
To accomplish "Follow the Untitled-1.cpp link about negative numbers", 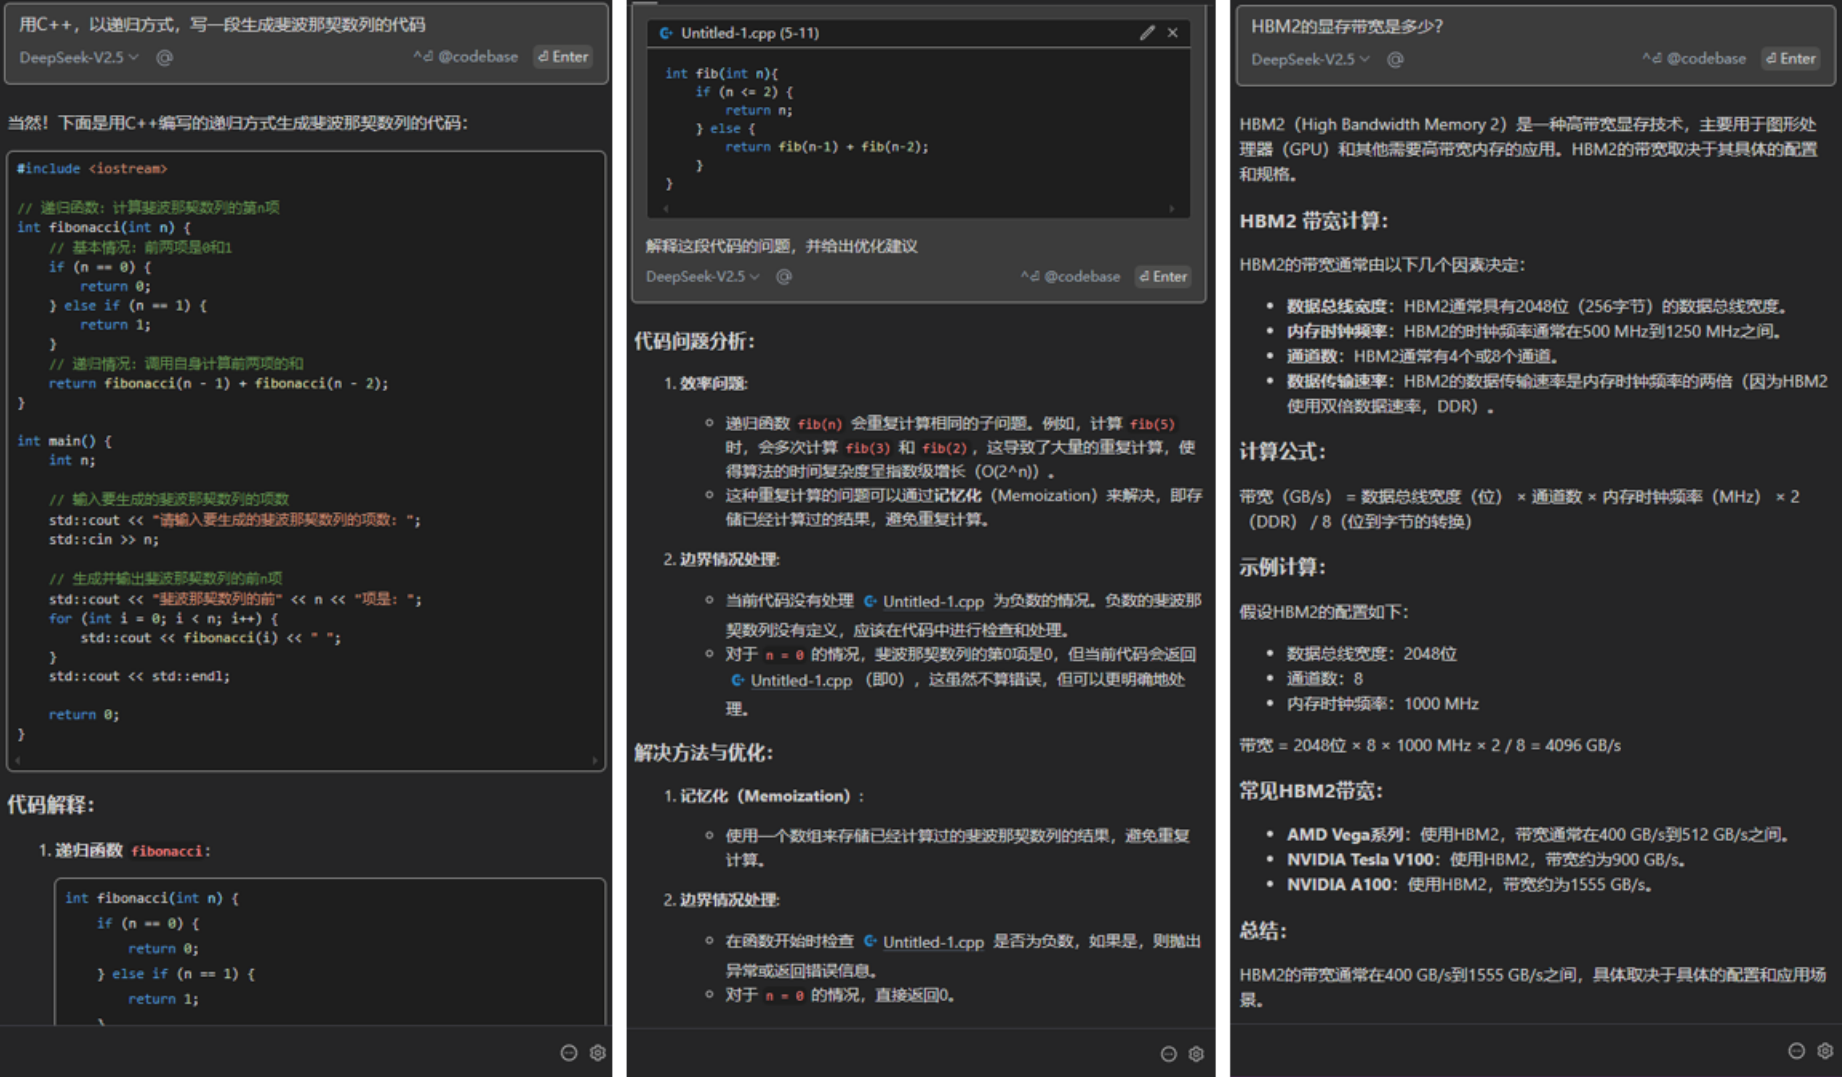I will point(932,602).
